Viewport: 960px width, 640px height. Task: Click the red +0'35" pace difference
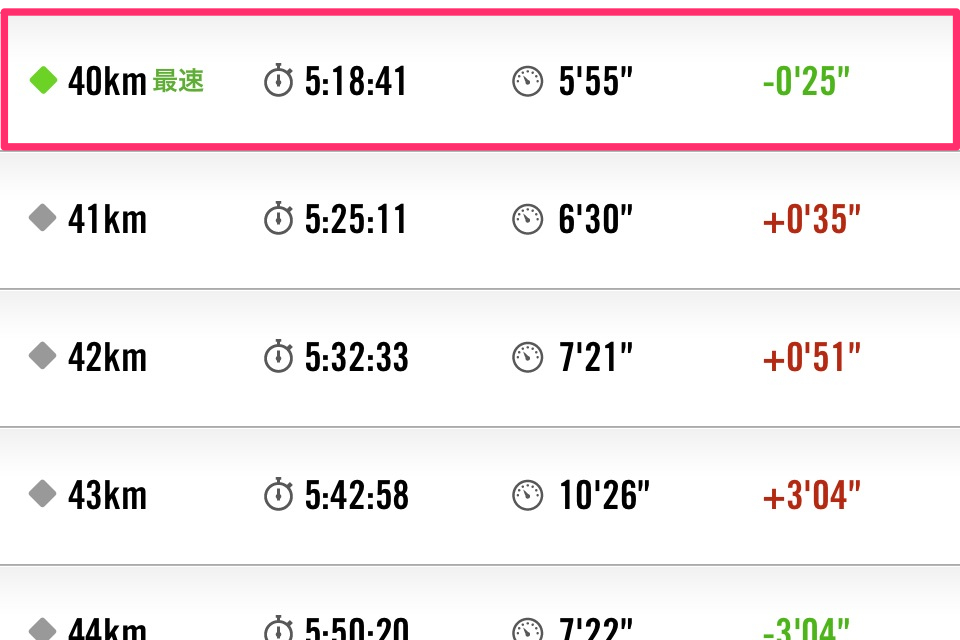[812, 219]
